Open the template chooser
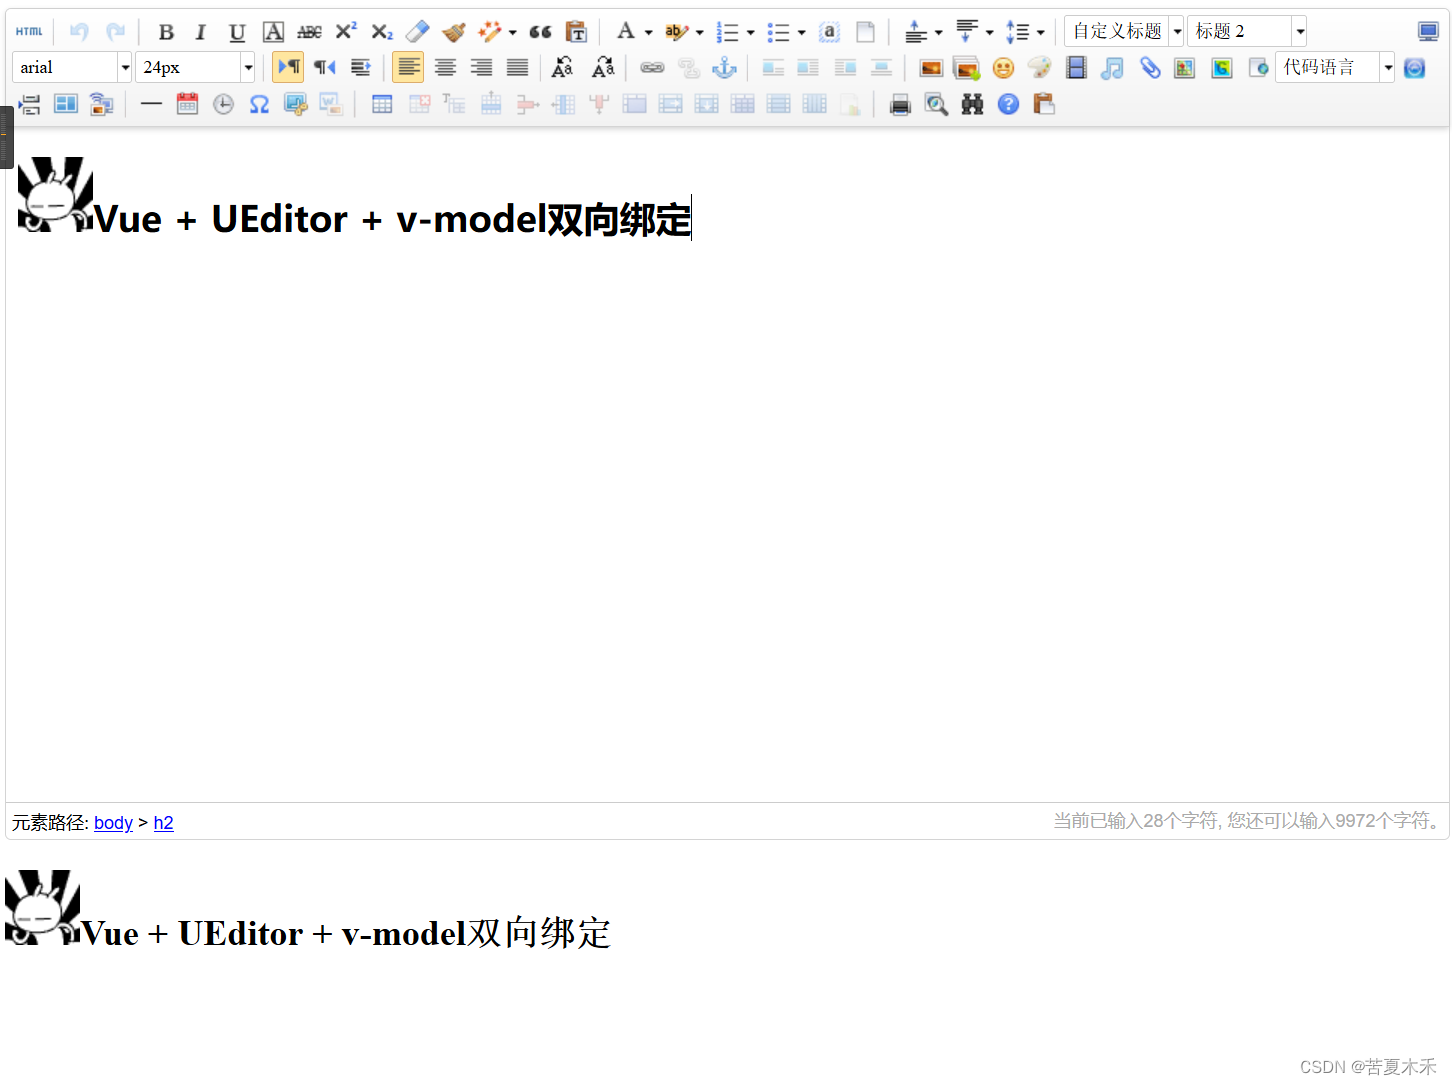The height and width of the screenshot is (1085, 1452). 66,104
